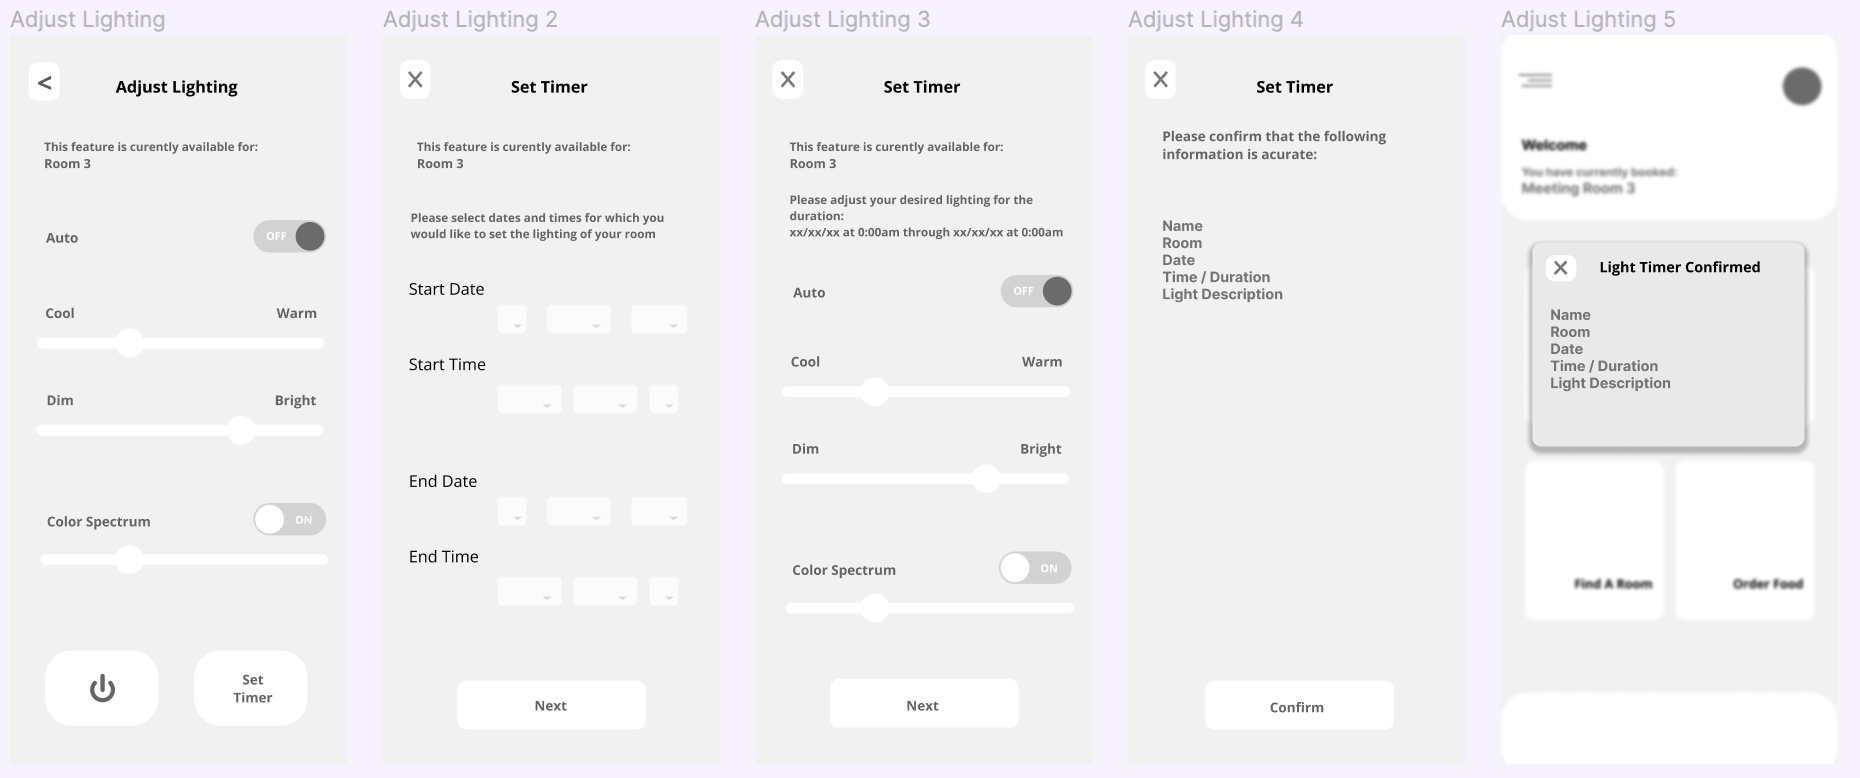Image resolution: width=1860 pixels, height=778 pixels.
Task: Close the Set Timer lighting adjustment screen
Action: click(x=788, y=80)
